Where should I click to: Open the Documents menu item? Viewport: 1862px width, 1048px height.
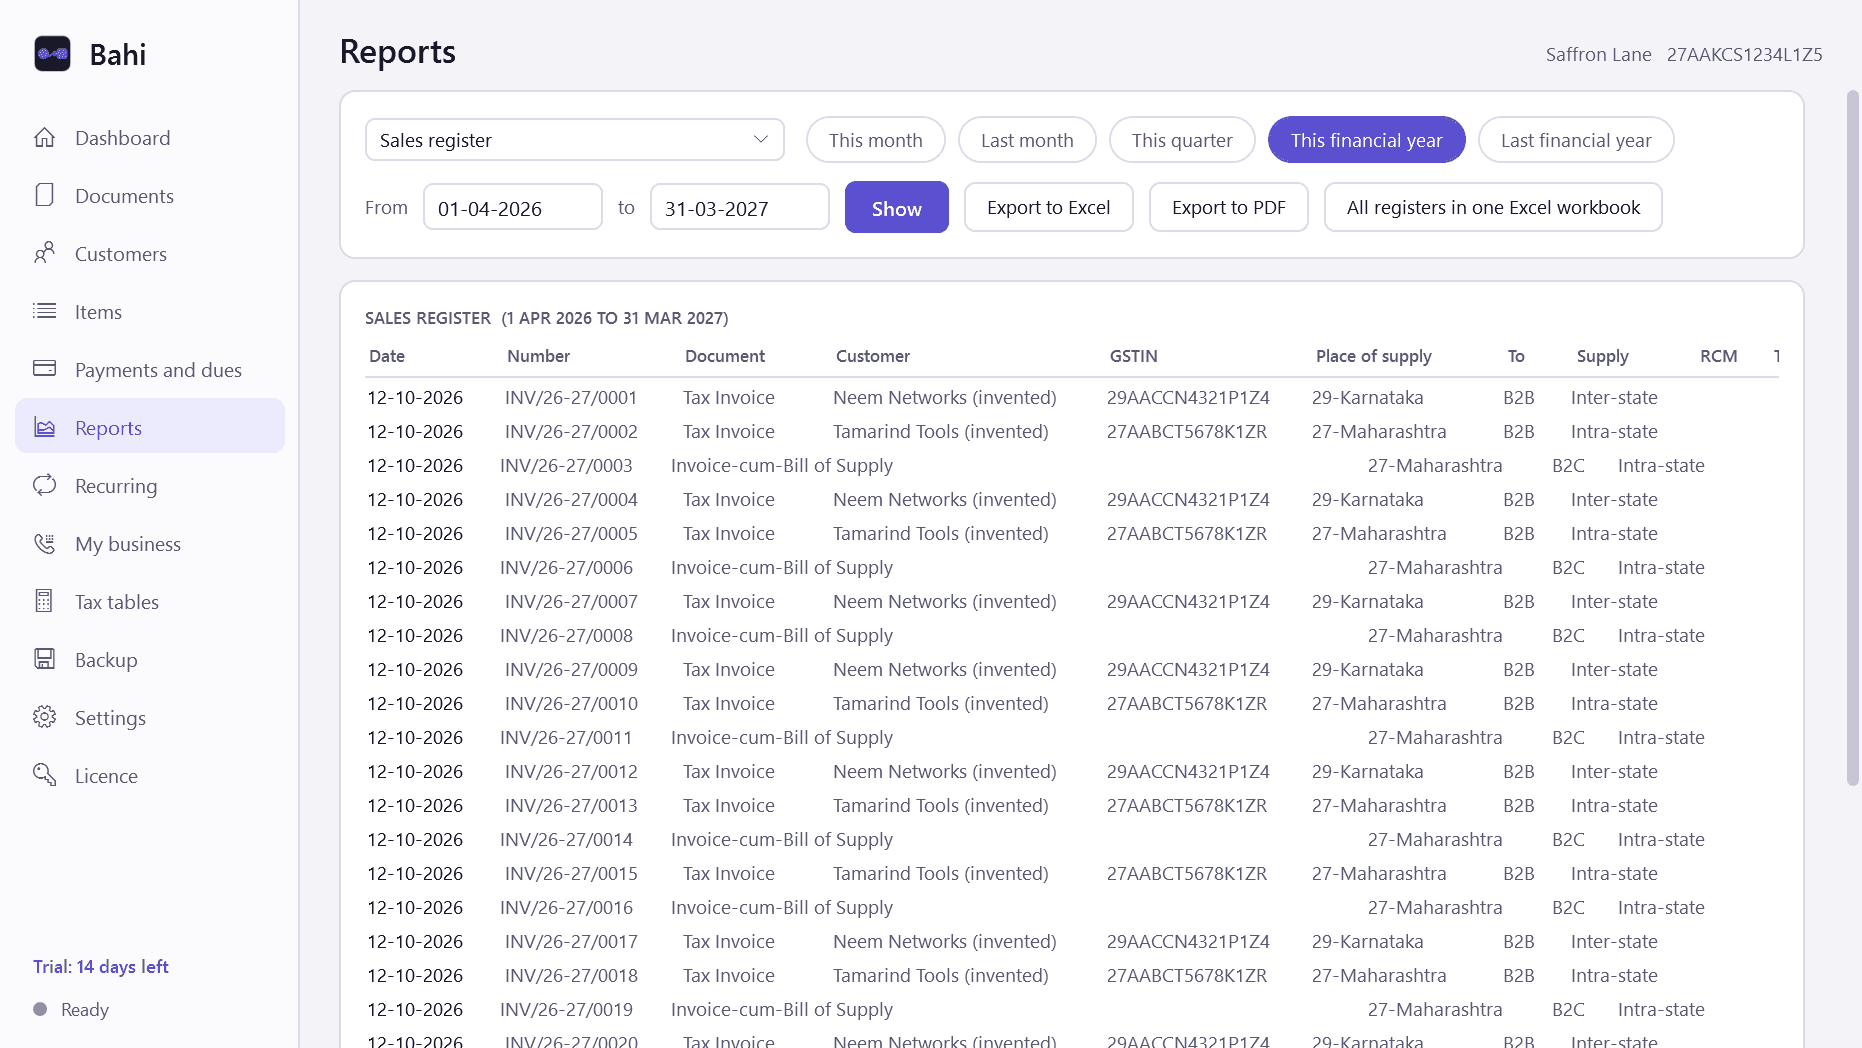tap(150, 196)
